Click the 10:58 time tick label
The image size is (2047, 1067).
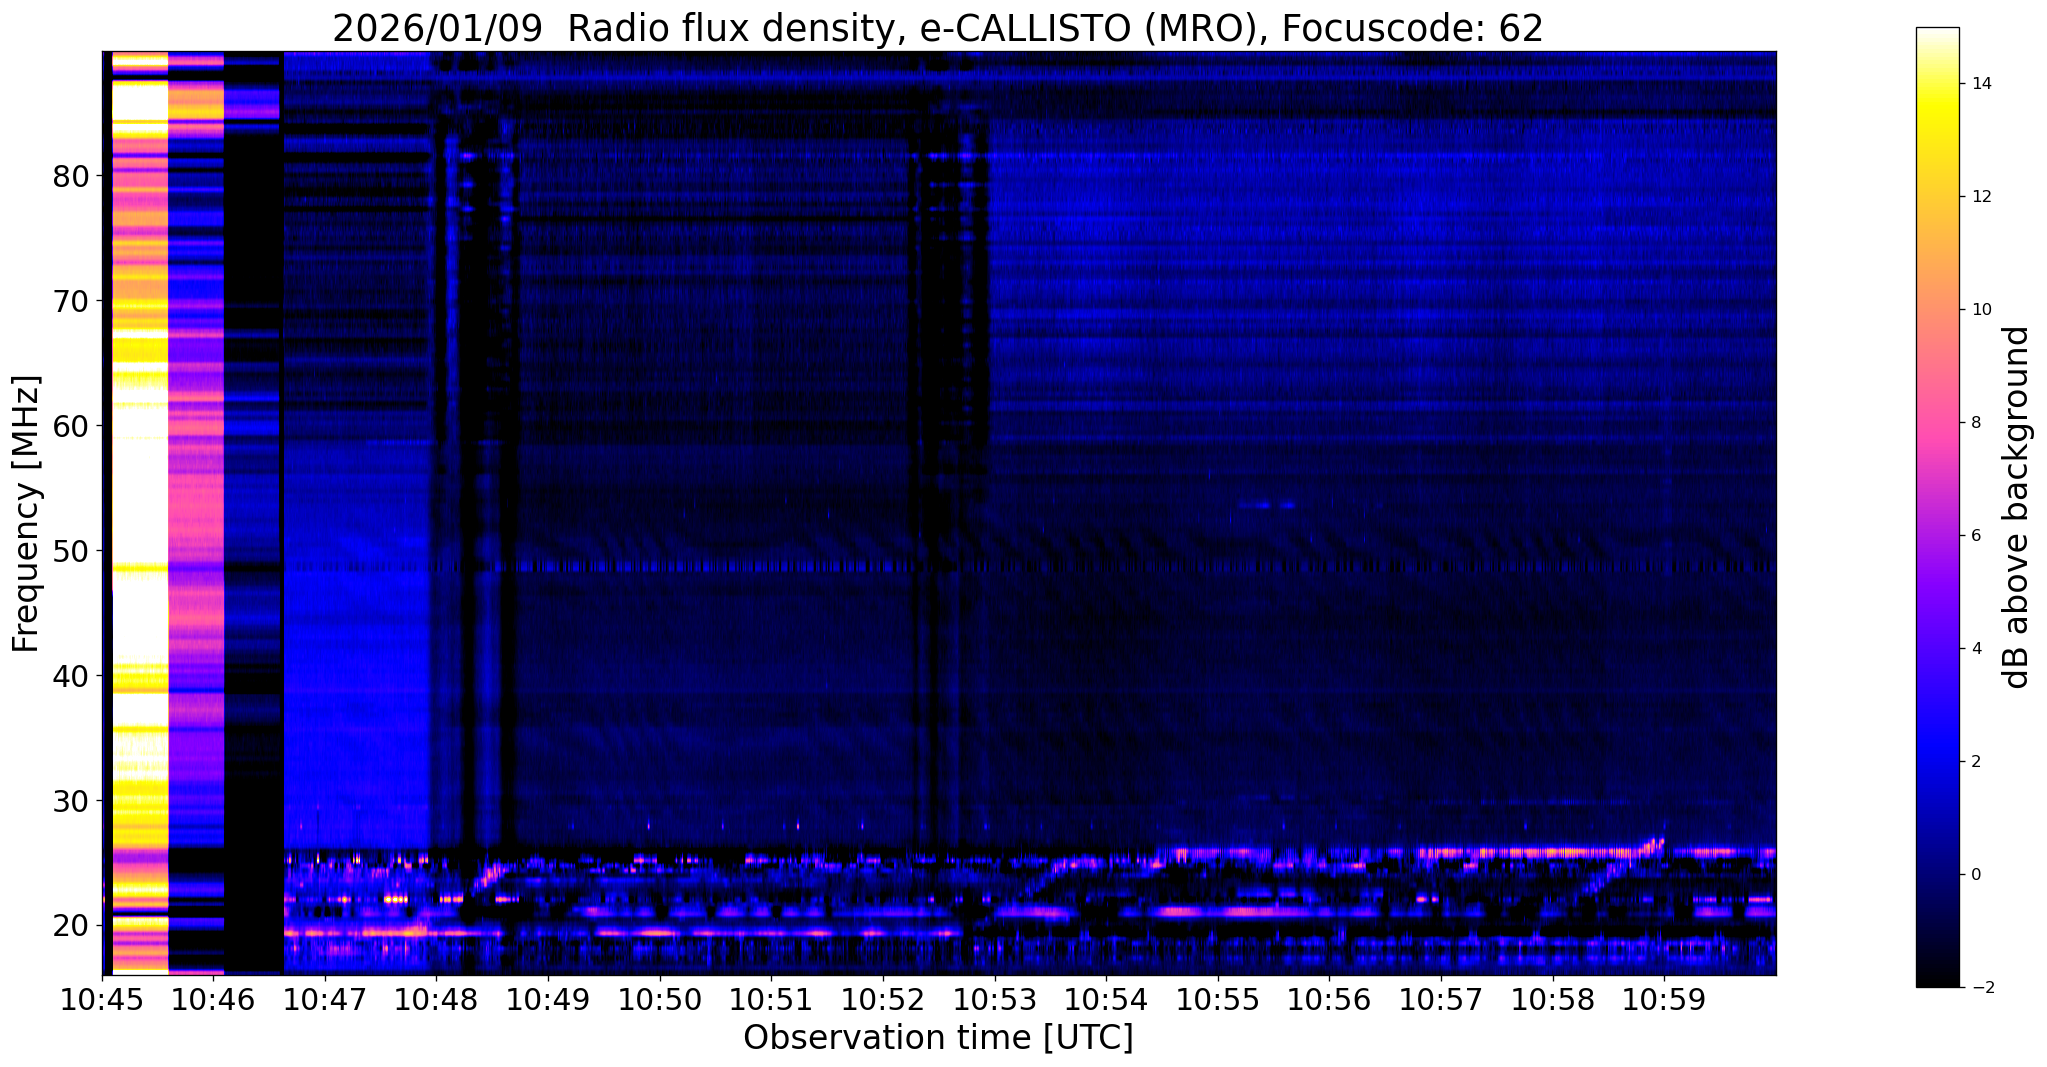coord(1552,1000)
